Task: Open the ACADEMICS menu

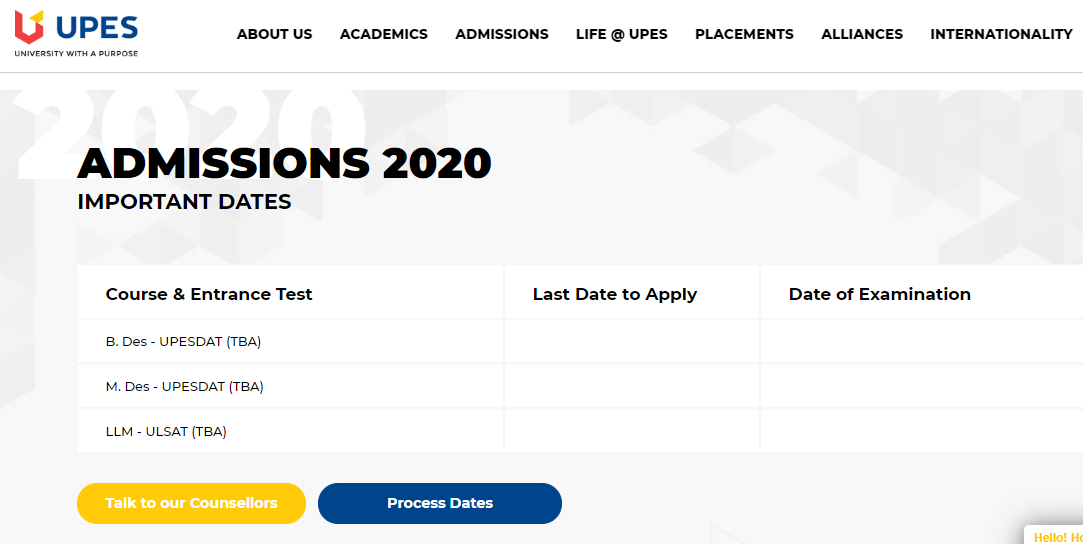Action: pyautogui.click(x=383, y=34)
